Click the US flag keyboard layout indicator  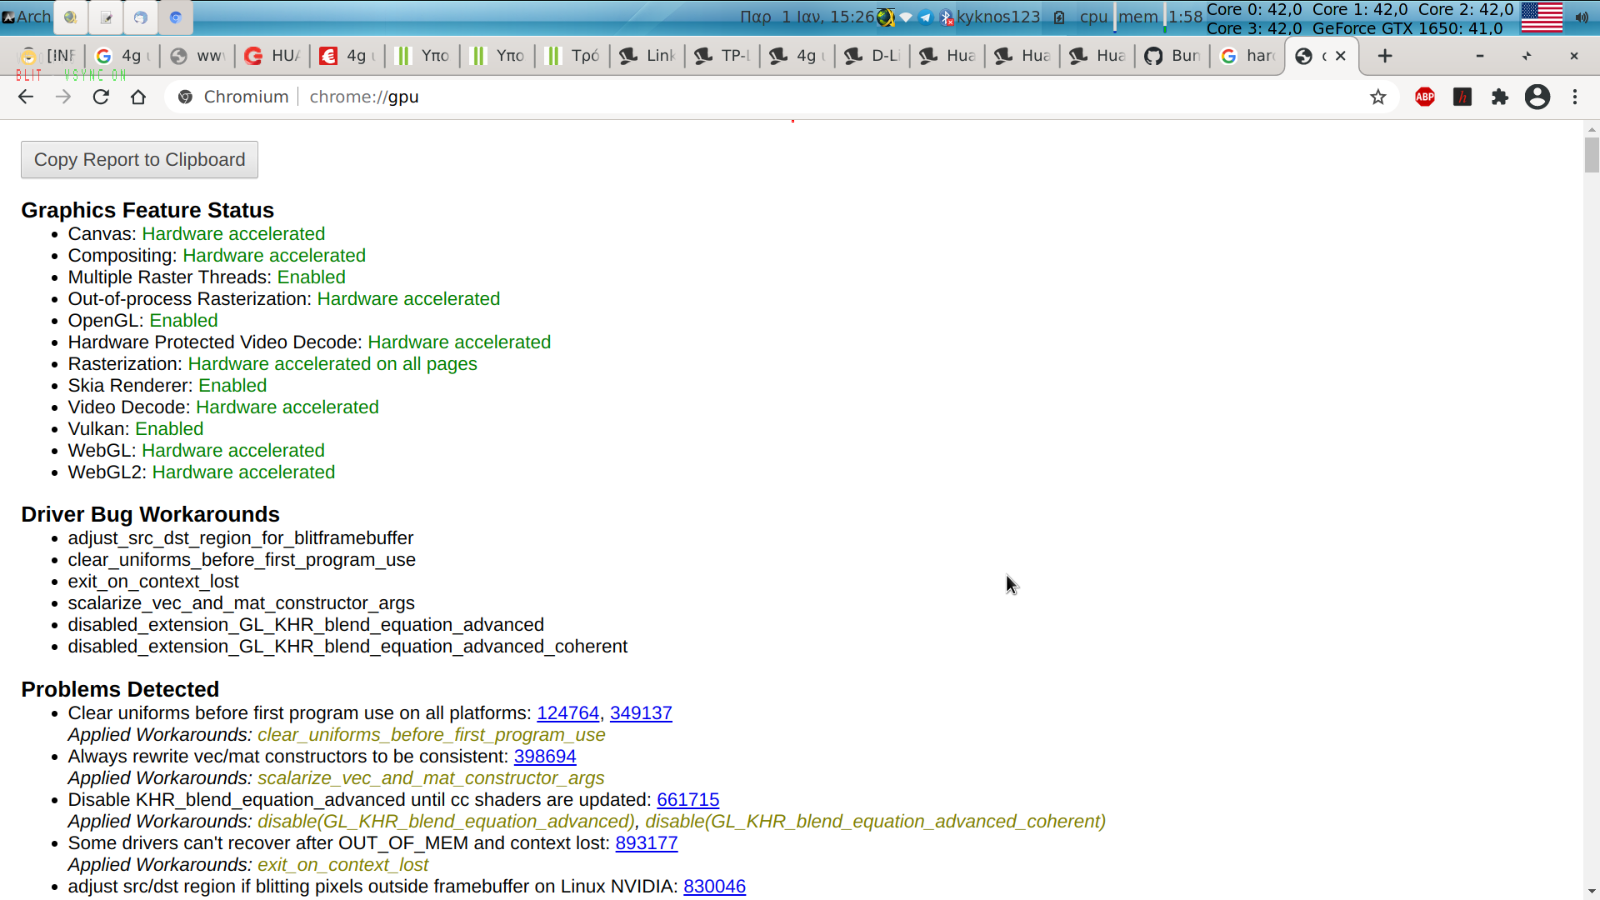click(x=1542, y=17)
